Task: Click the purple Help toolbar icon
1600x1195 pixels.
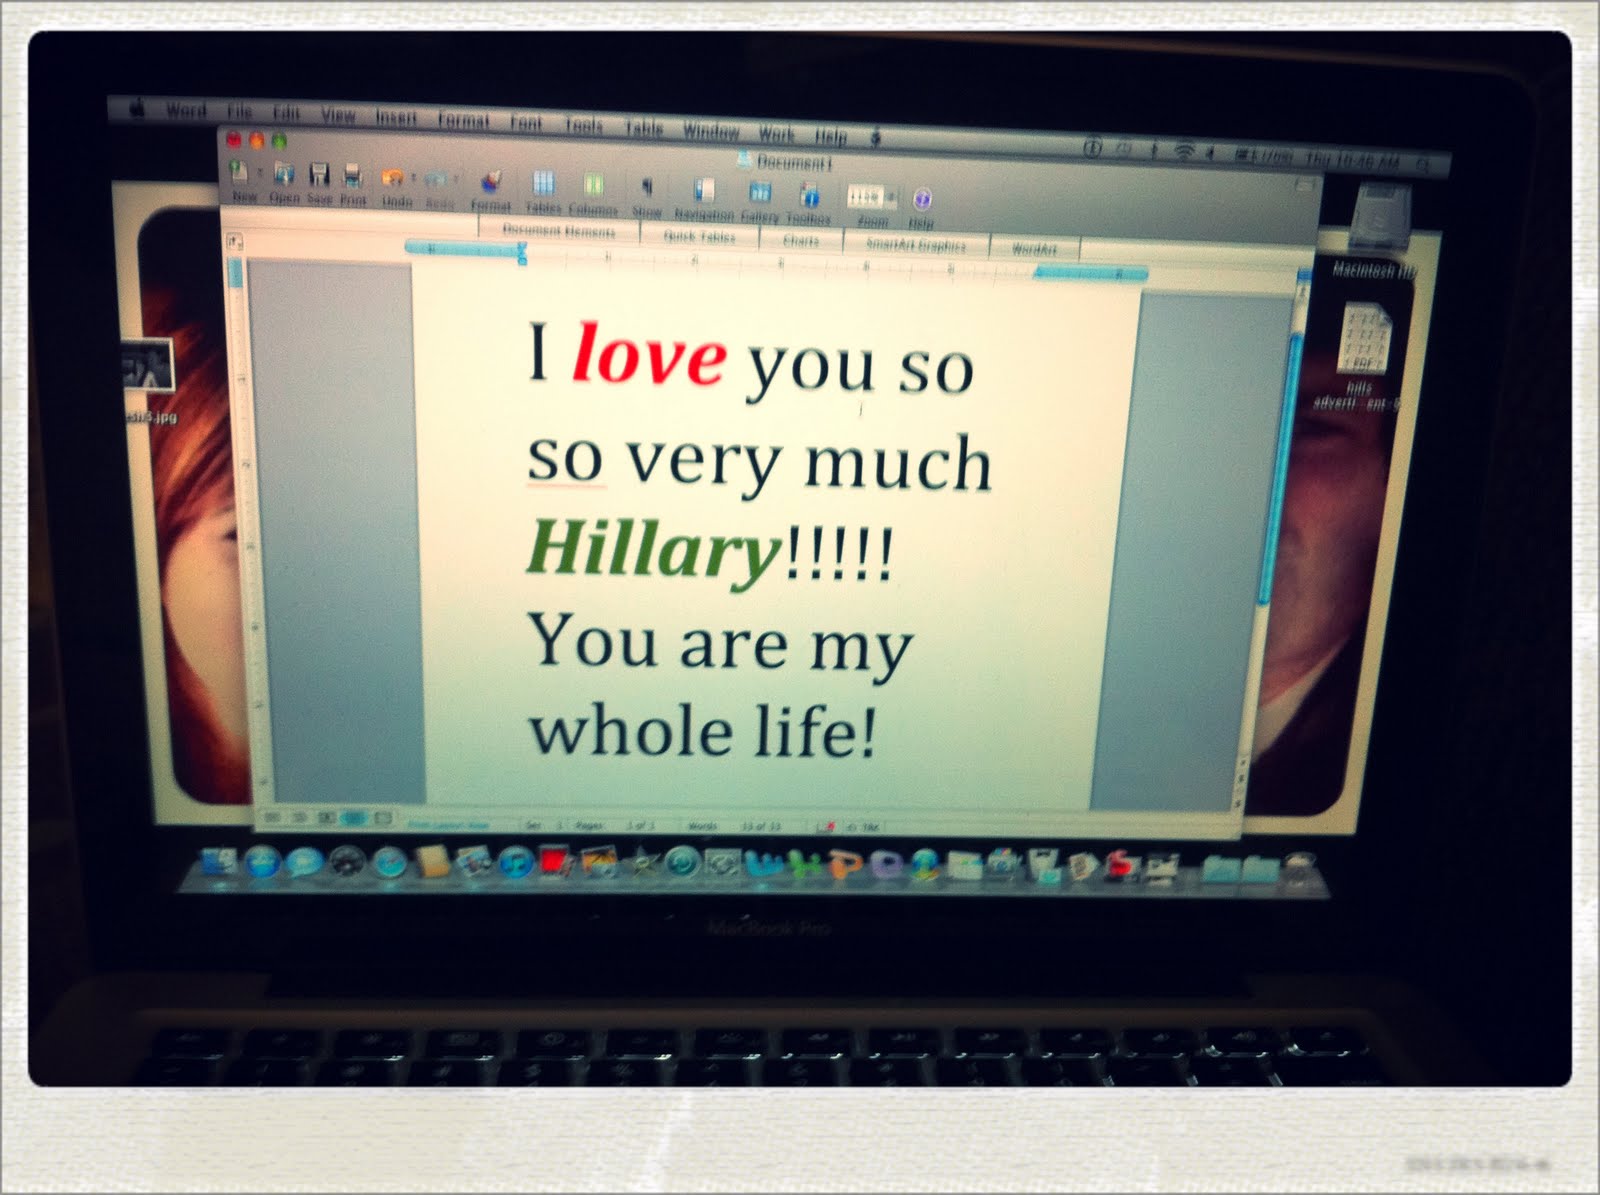Action: (922, 198)
